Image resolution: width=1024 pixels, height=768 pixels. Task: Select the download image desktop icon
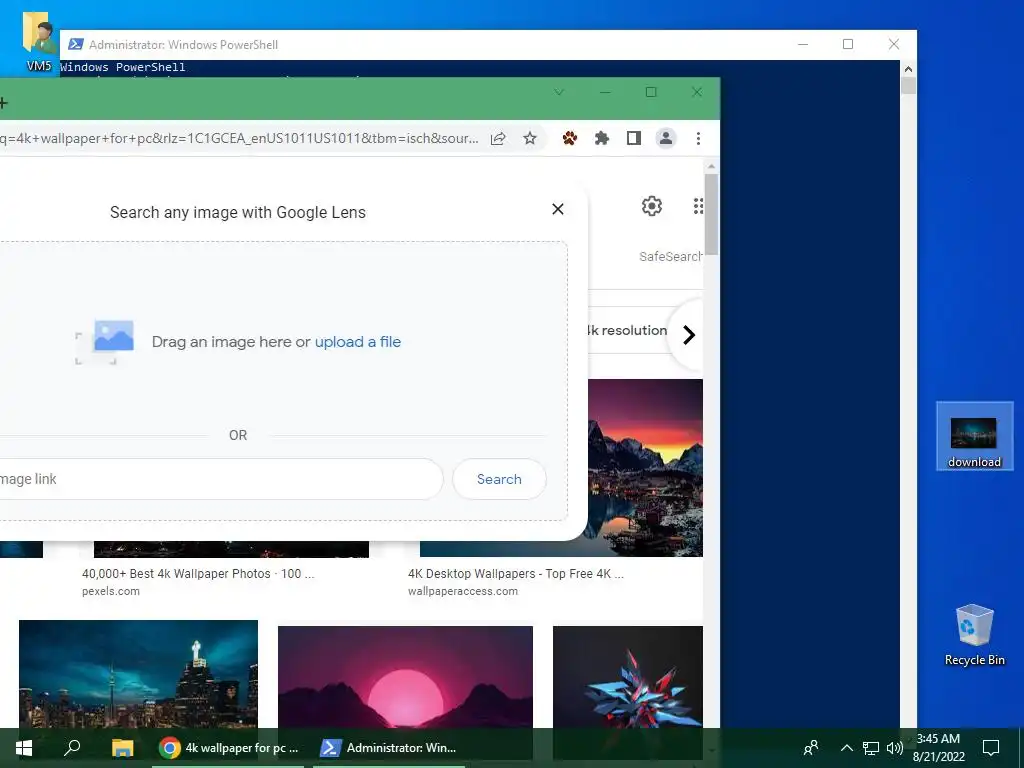click(974, 436)
